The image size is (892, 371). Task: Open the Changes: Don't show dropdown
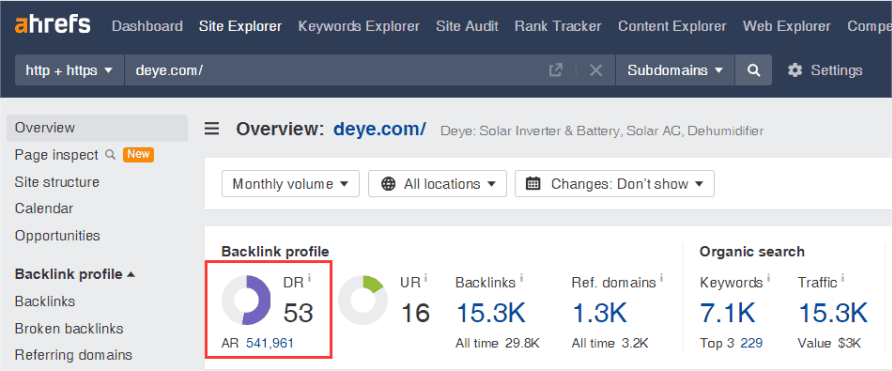click(x=615, y=184)
